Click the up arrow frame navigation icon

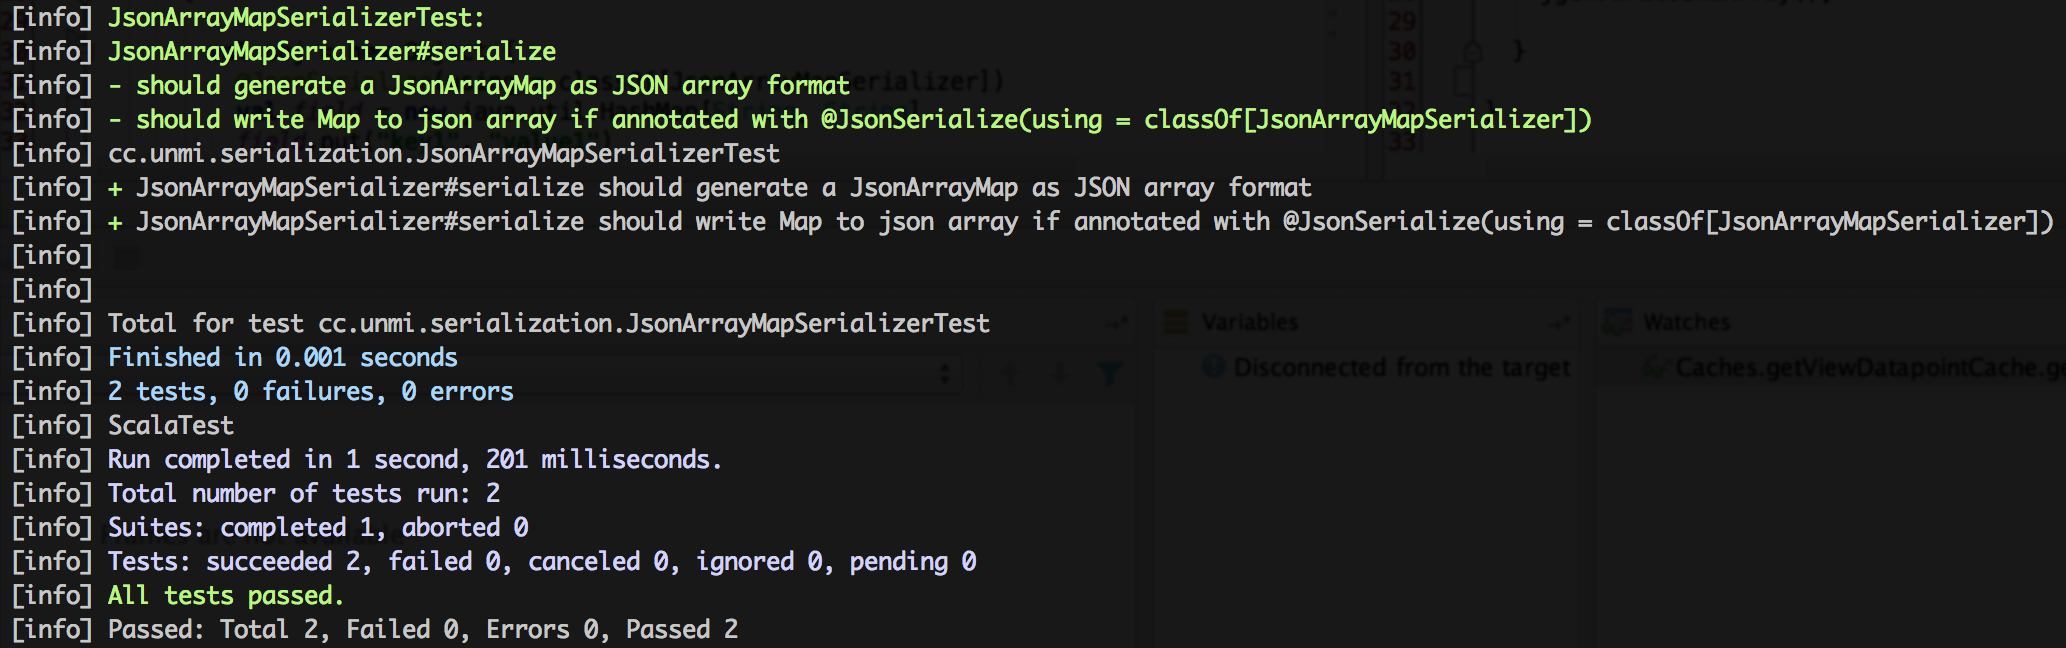coord(1010,374)
